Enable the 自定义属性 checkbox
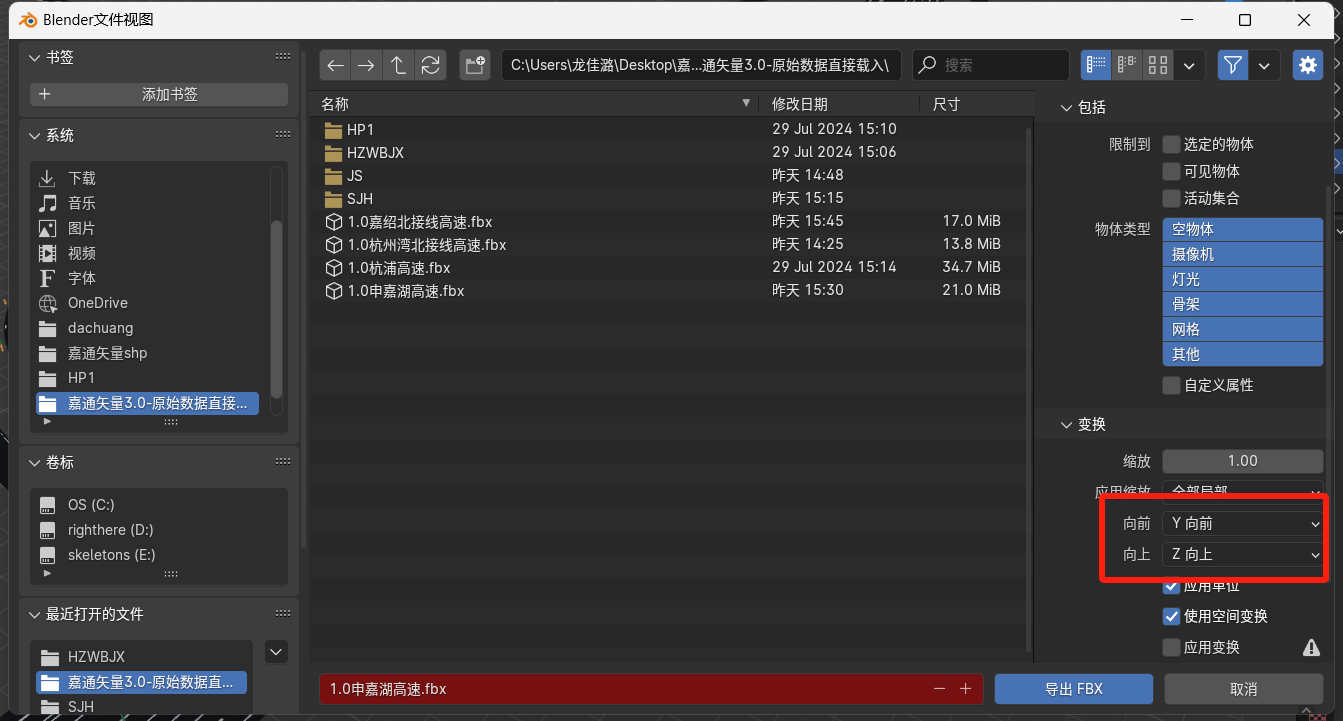The height and width of the screenshot is (721, 1343). pos(1171,385)
